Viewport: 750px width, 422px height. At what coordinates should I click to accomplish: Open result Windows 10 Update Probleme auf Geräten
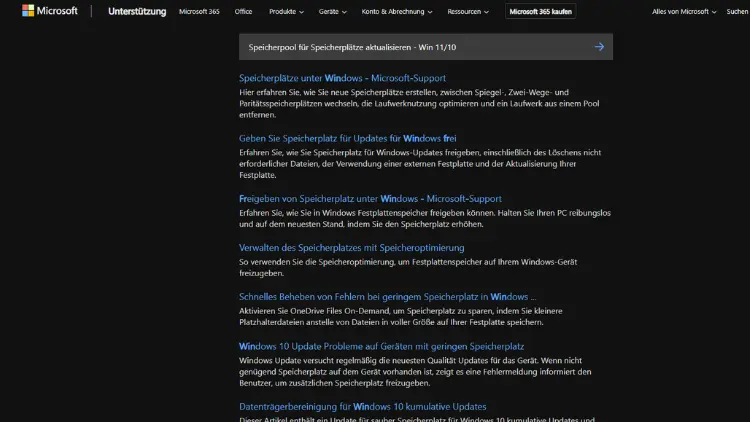click(381, 346)
